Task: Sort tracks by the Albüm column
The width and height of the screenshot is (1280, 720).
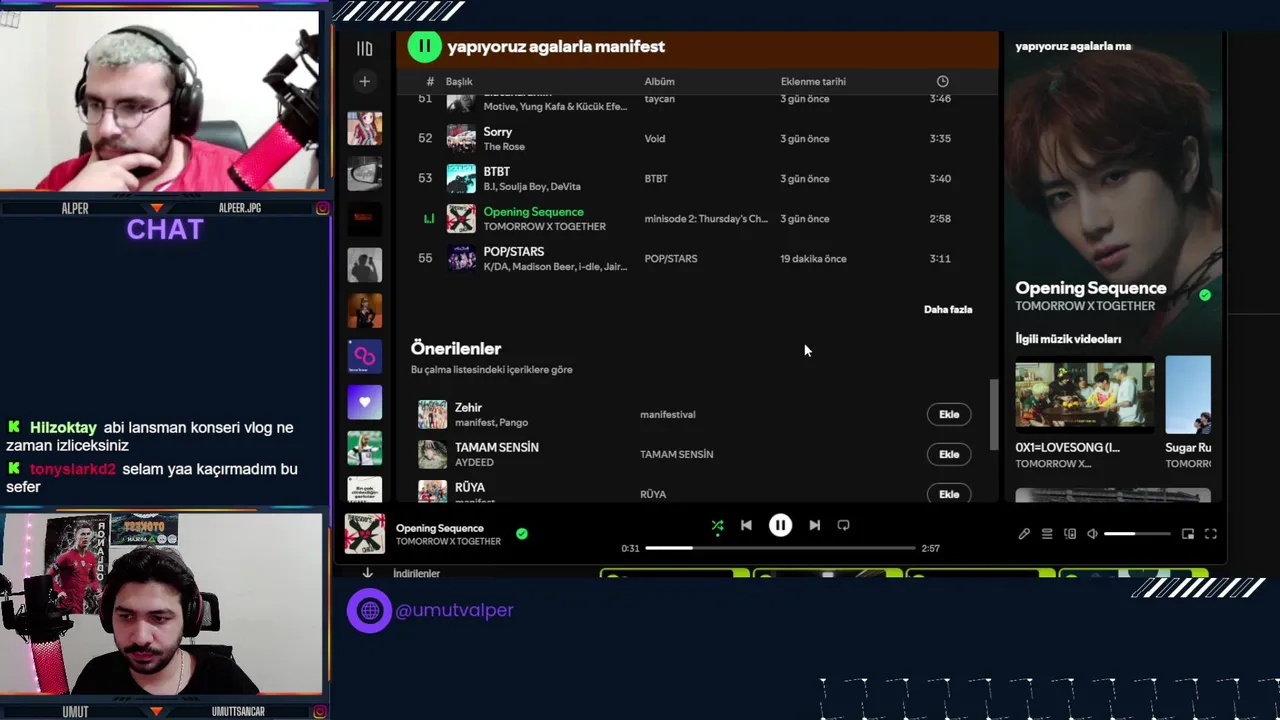Action: coord(659,81)
